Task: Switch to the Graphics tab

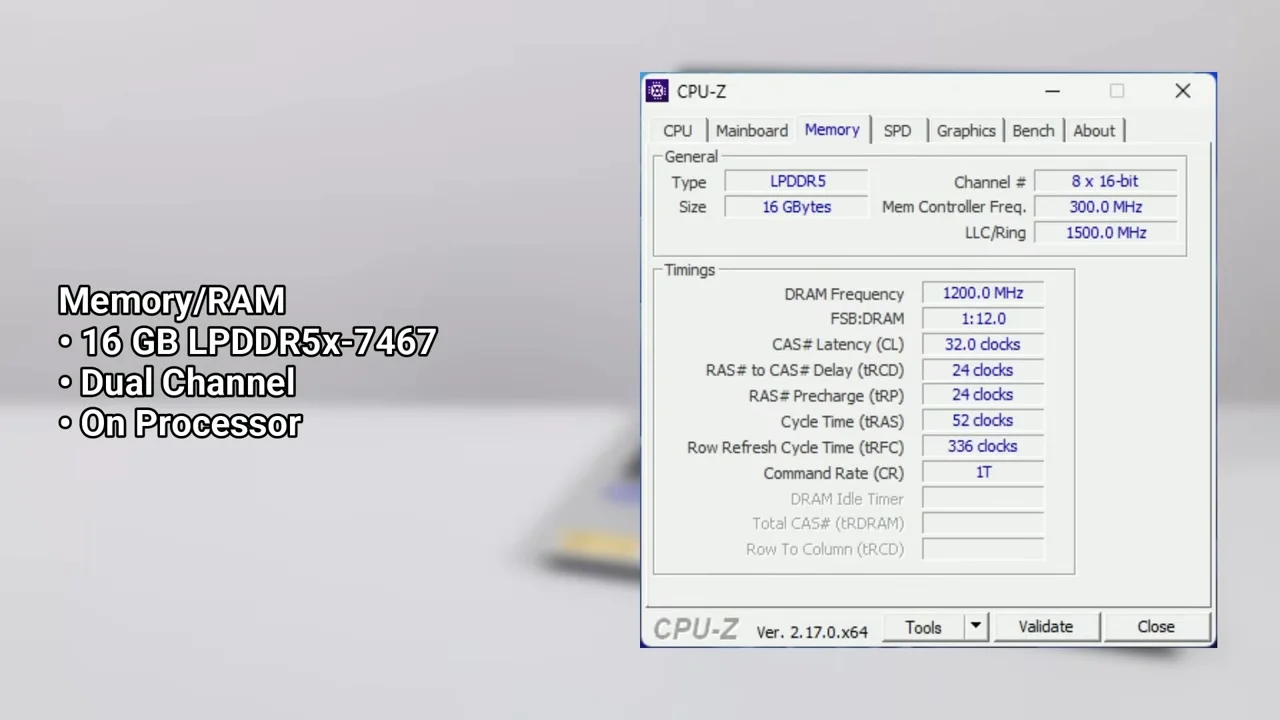Action: click(x=966, y=131)
